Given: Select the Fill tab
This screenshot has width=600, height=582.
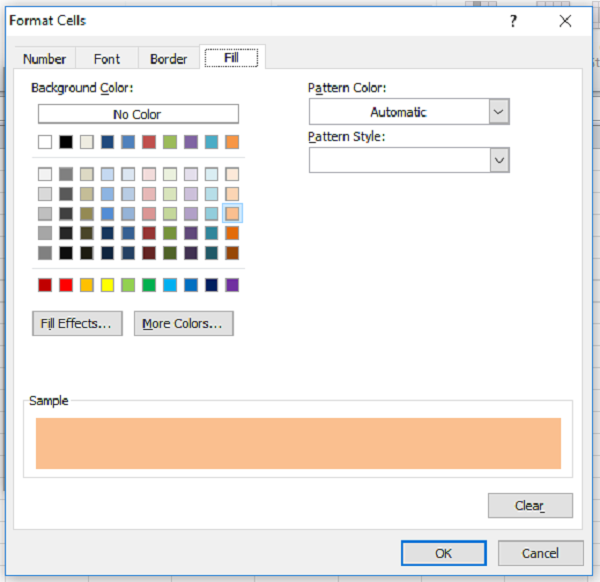Looking at the screenshot, I should (x=230, y=58).
